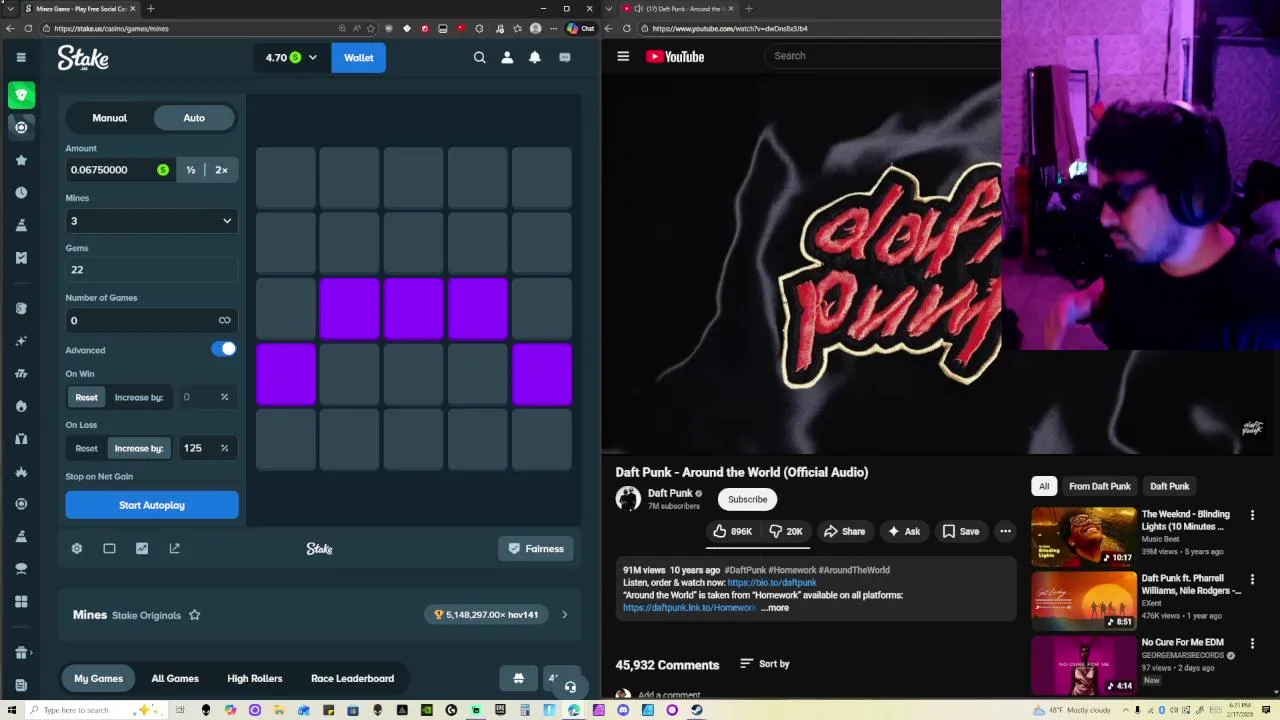Viewport: 1280px width, 720px height.
Task: Switch to Manual betting tab
Action: (x=110, y=118)
